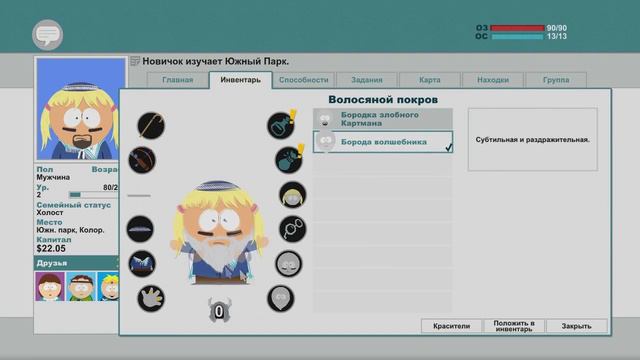Switch to the Способности tab
This screenshot has width=640, height=360.
point(304,80)
